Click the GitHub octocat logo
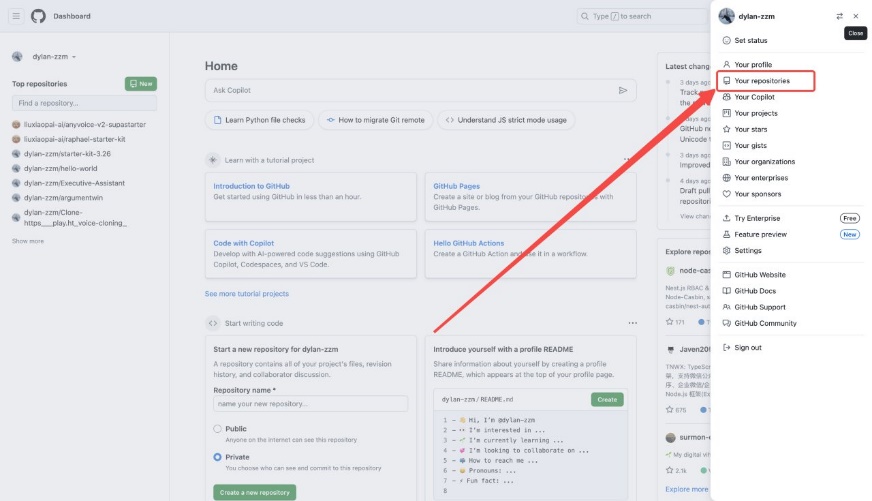 pos(38,16)
